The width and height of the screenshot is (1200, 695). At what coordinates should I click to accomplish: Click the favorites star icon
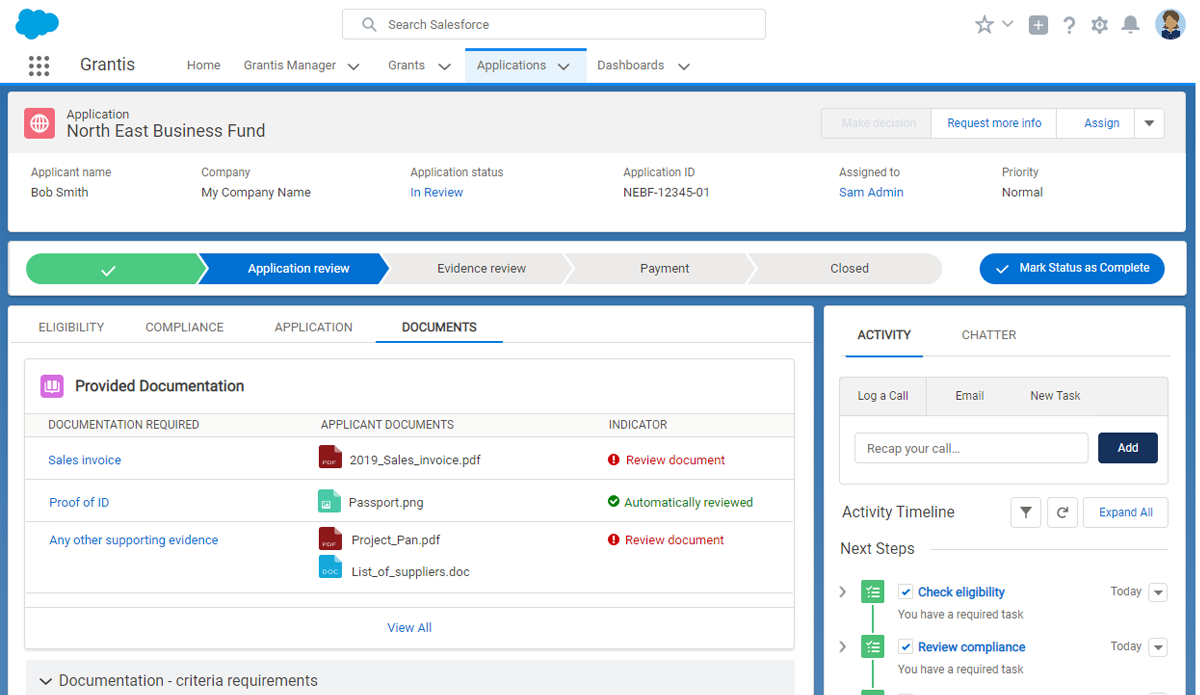coord(984,25)
